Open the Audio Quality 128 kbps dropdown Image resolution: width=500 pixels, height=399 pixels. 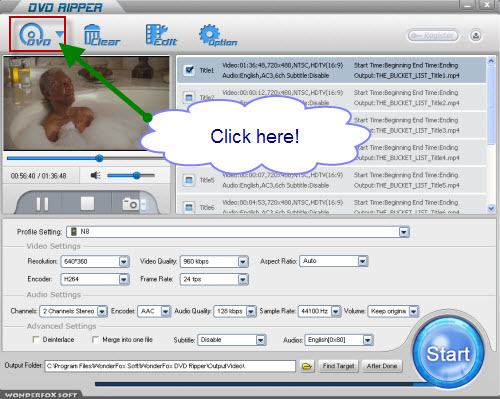(x=251, y=311)
